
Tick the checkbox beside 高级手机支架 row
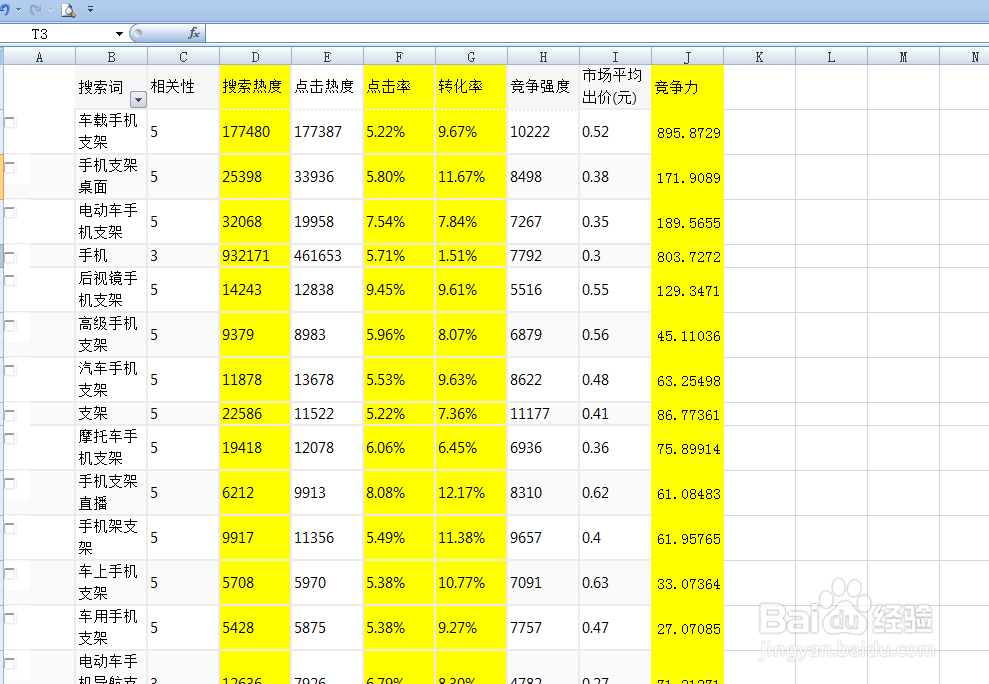(x=9, y=325)
